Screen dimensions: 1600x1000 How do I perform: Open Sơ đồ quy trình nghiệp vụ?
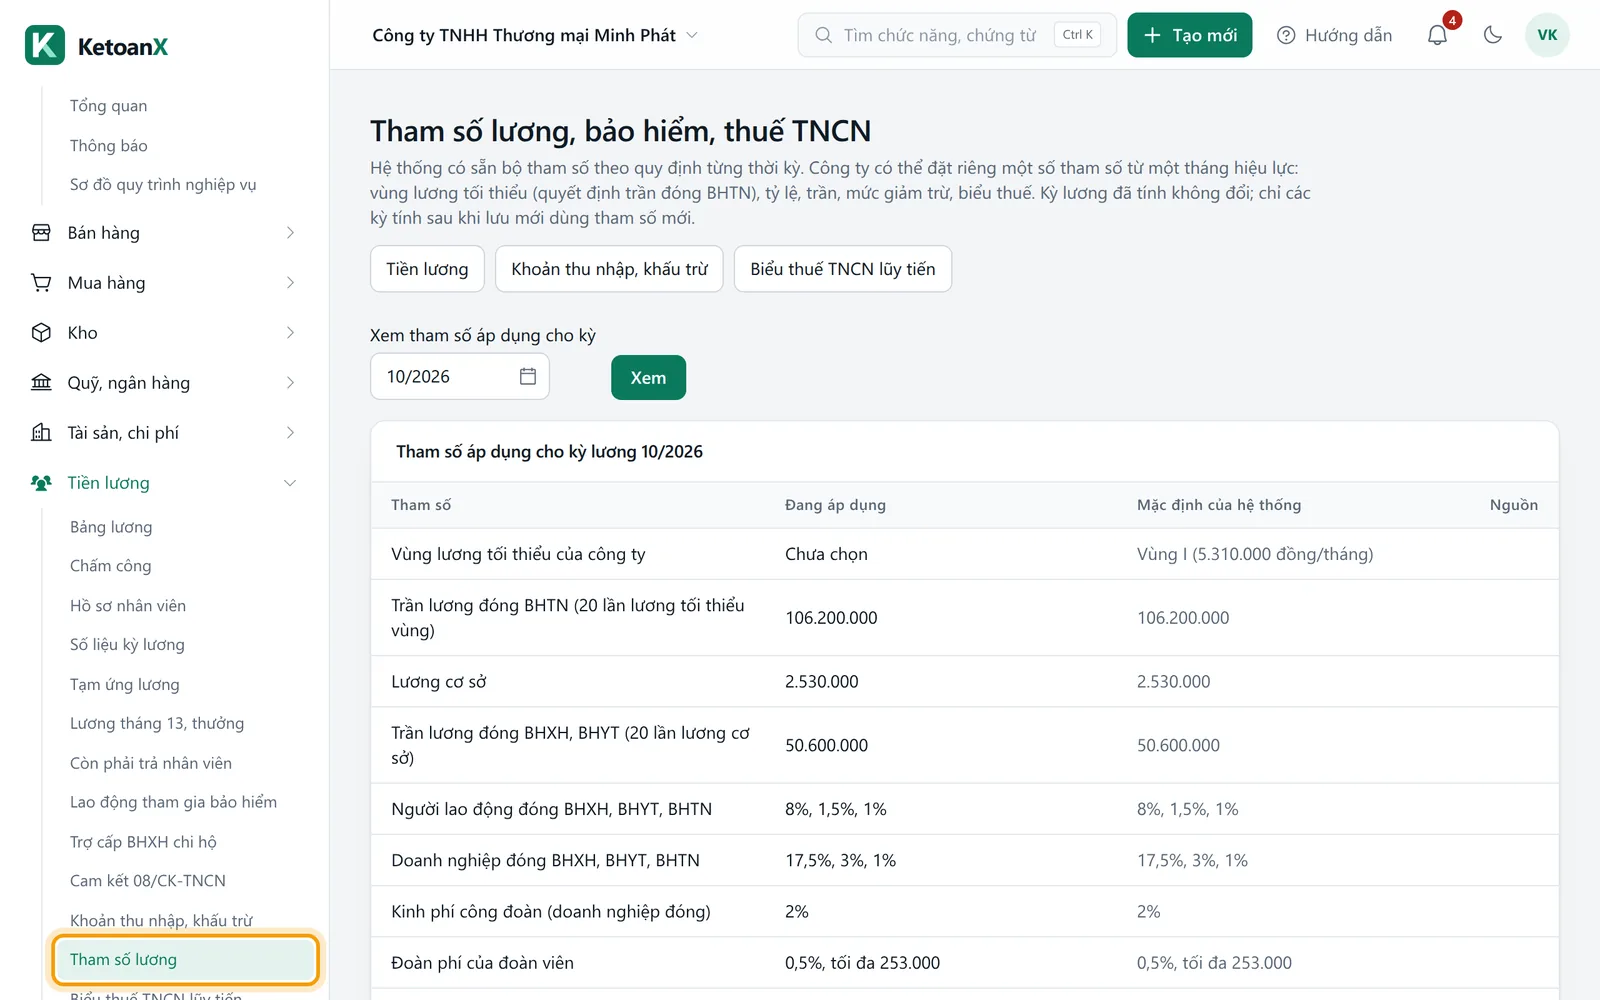[163, 185]
